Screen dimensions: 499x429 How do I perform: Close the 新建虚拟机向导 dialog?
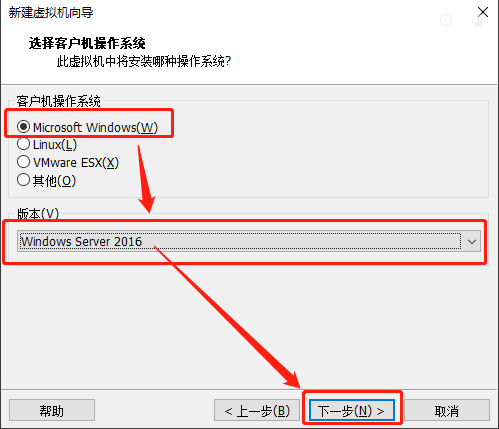pos(483,12)
